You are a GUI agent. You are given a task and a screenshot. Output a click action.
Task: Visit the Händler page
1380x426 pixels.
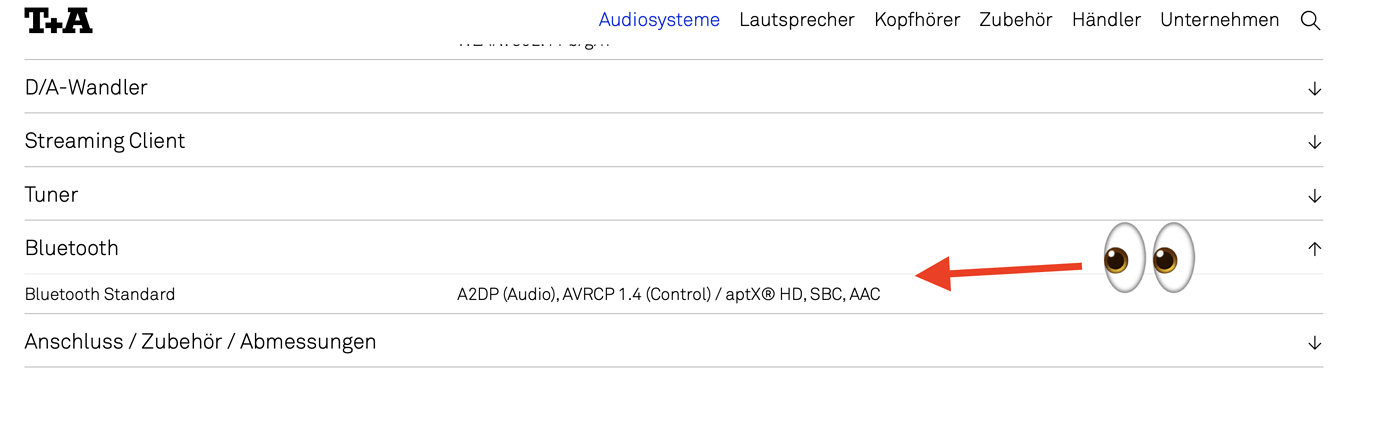click(x=1106, y=20)
